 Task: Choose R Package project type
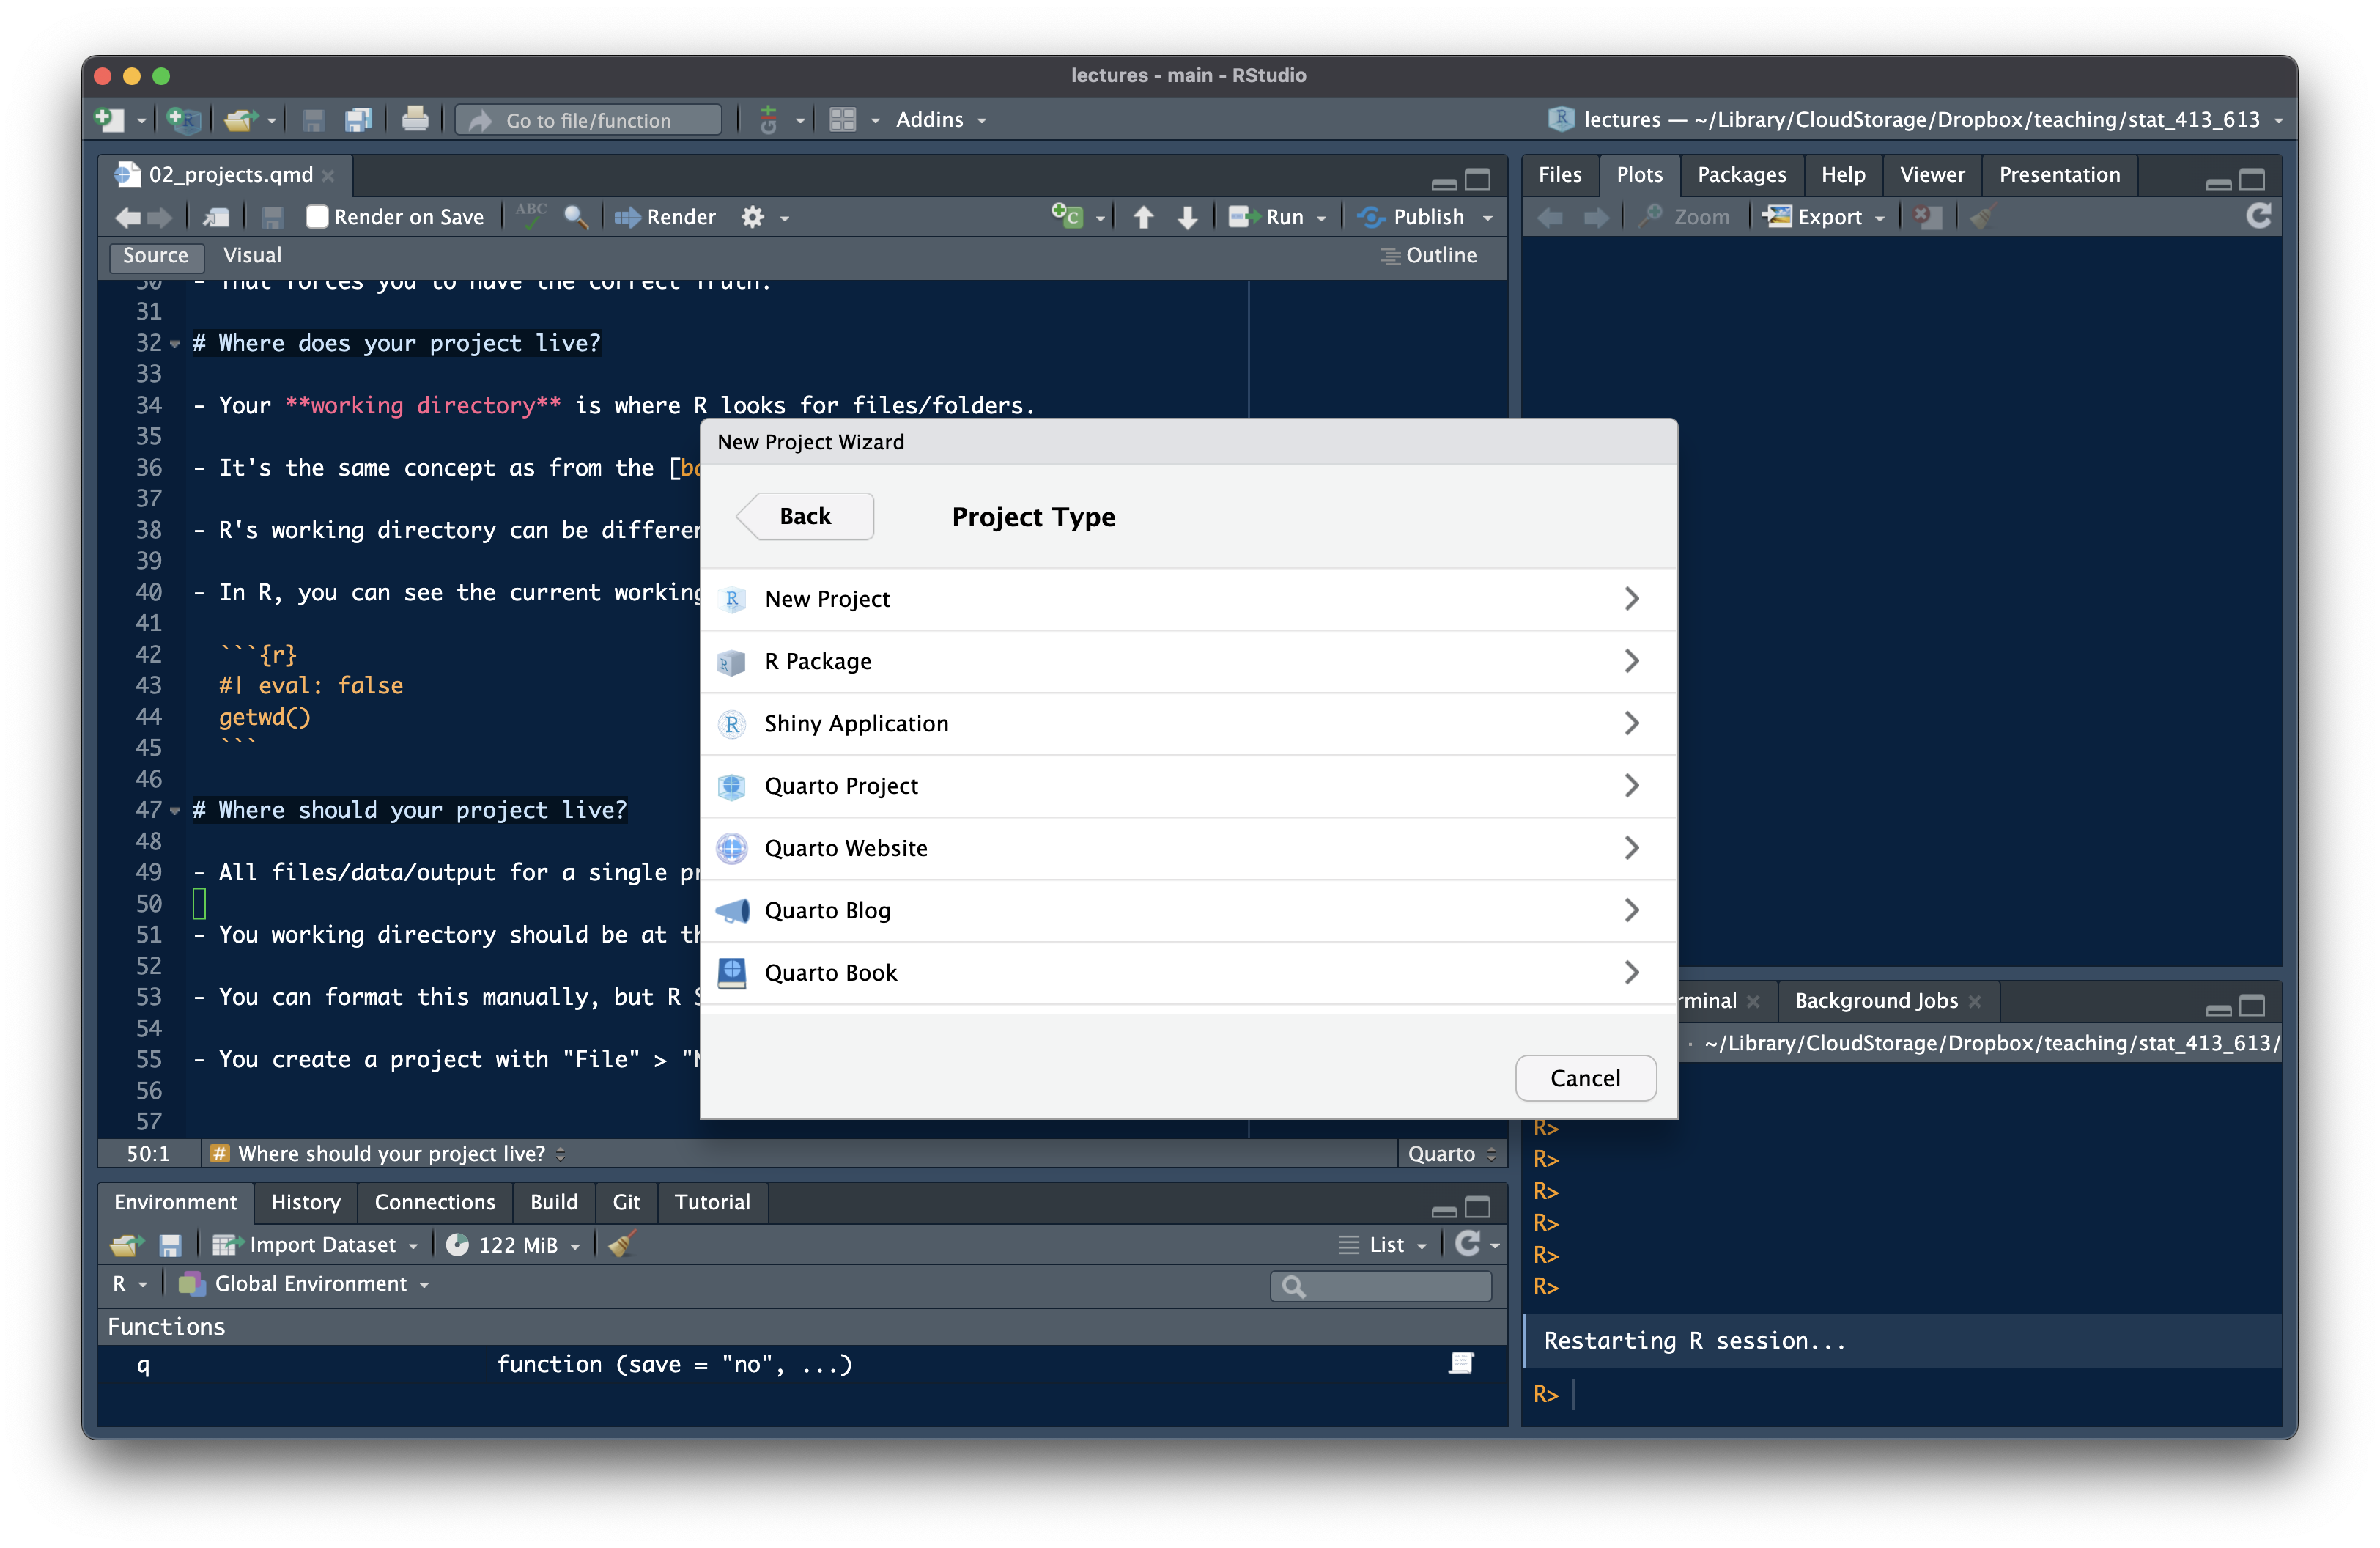(1188, 662)
